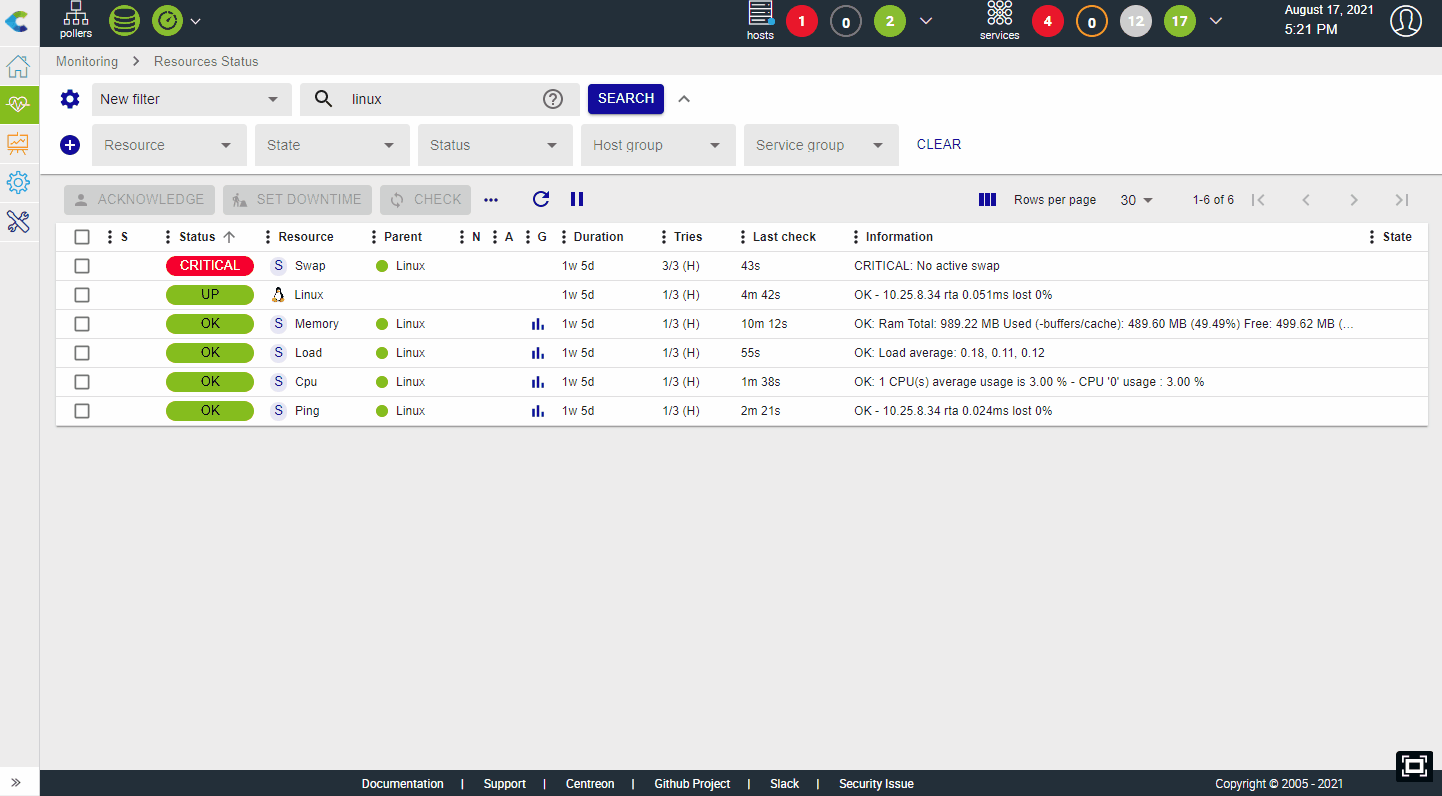Screen dimensions: 1442x796
Task: Toggle fullscreen mode icon
Action: pyautogui.click(x=1414, y=766)
